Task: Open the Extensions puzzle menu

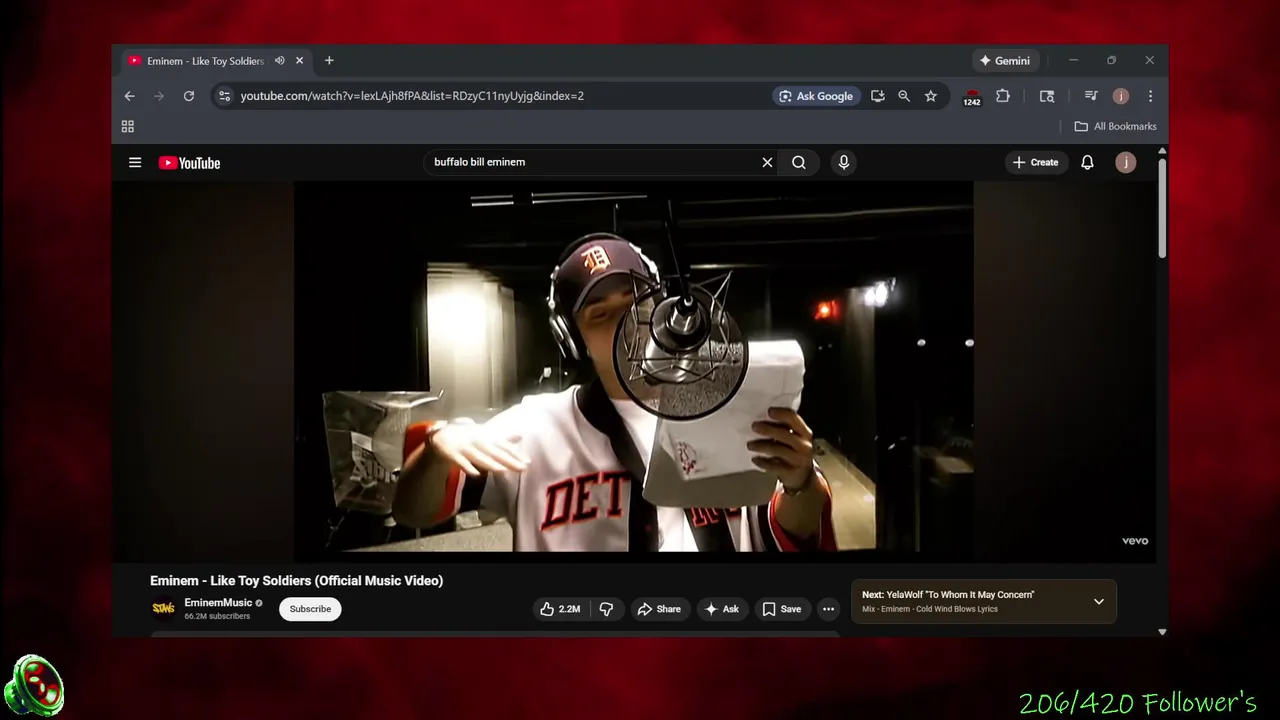Action: [1003, 96]
